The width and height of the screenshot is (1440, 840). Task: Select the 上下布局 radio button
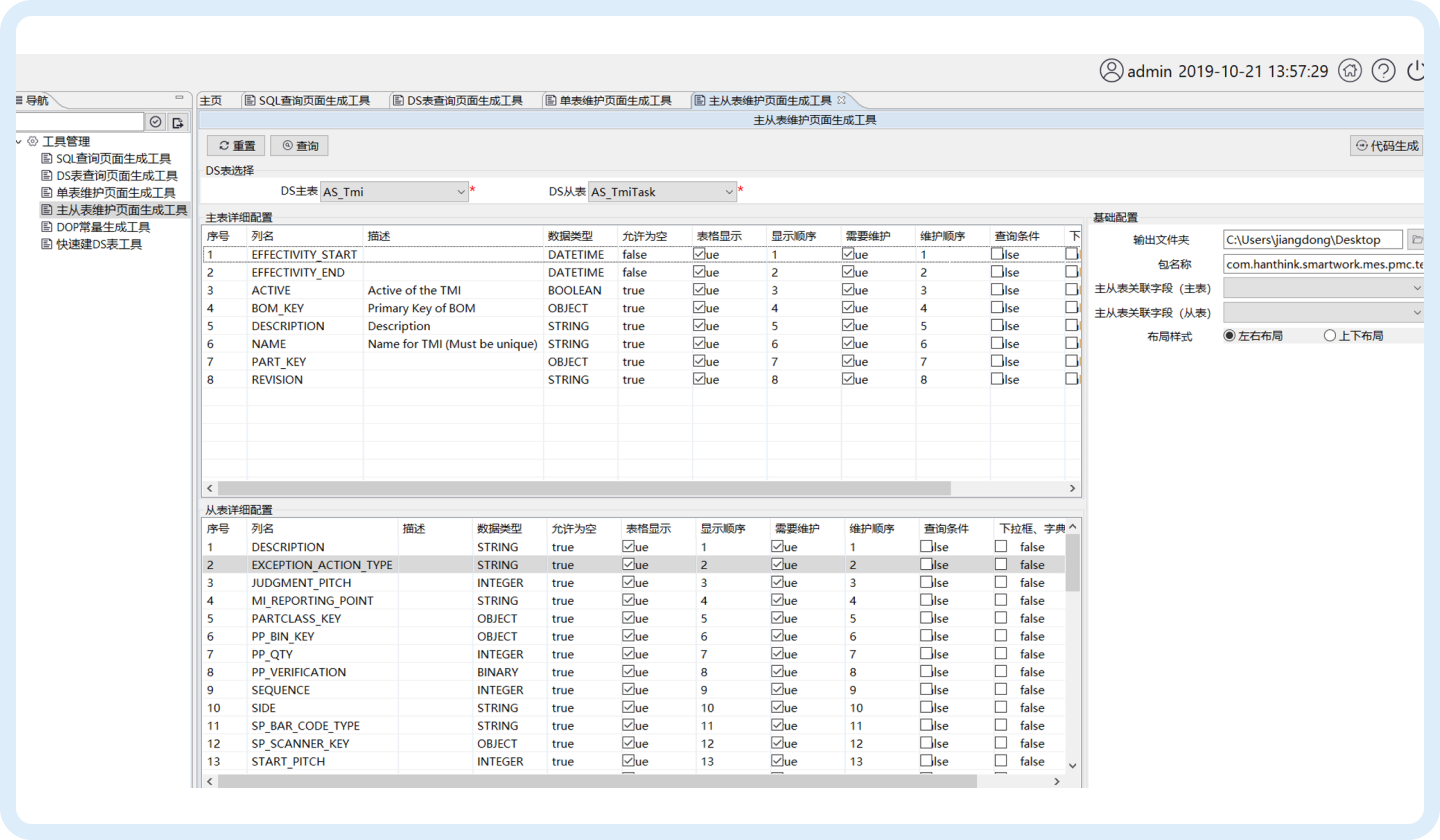[1330, 336]
